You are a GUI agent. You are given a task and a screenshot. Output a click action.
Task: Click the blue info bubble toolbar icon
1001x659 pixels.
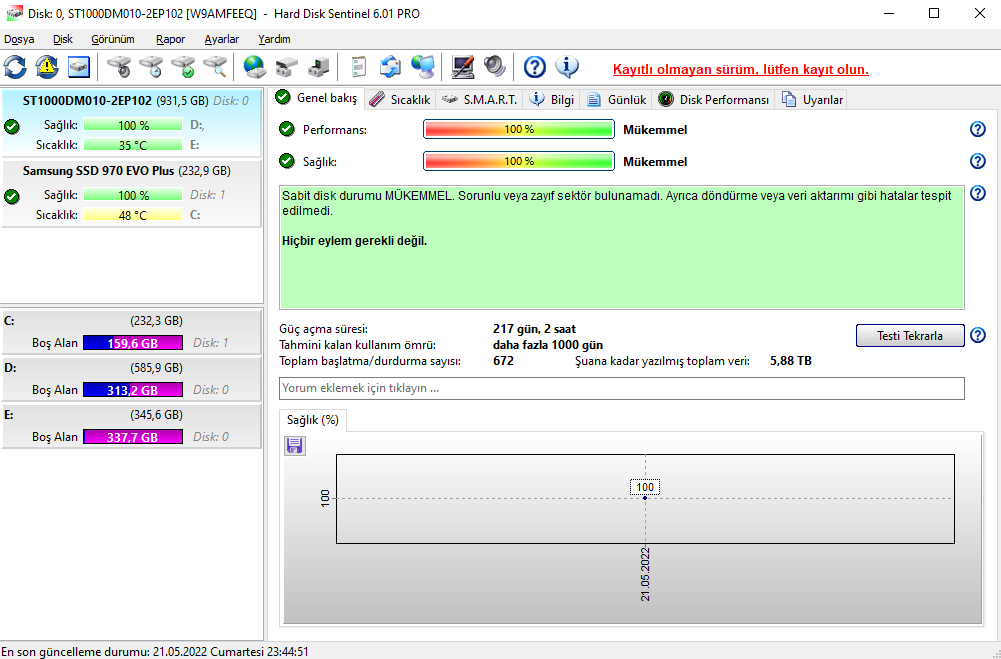pos(566,66)
